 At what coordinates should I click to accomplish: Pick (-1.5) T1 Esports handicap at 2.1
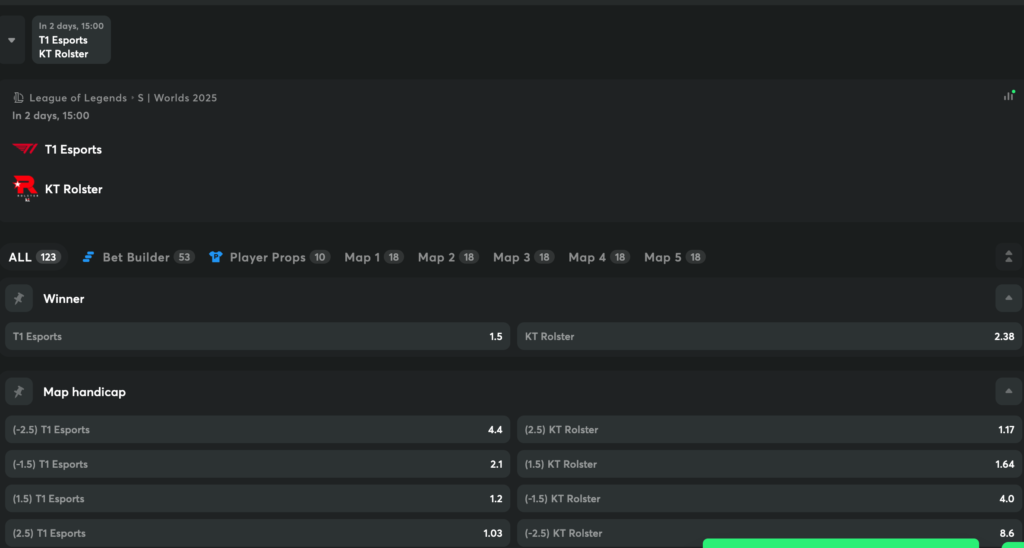(x=257, y=464)
